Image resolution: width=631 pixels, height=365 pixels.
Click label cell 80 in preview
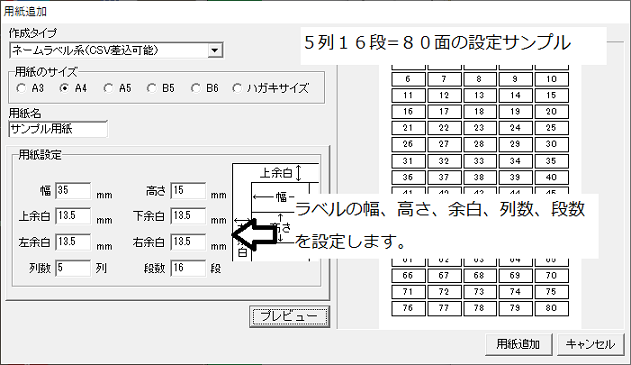[551, 308]
